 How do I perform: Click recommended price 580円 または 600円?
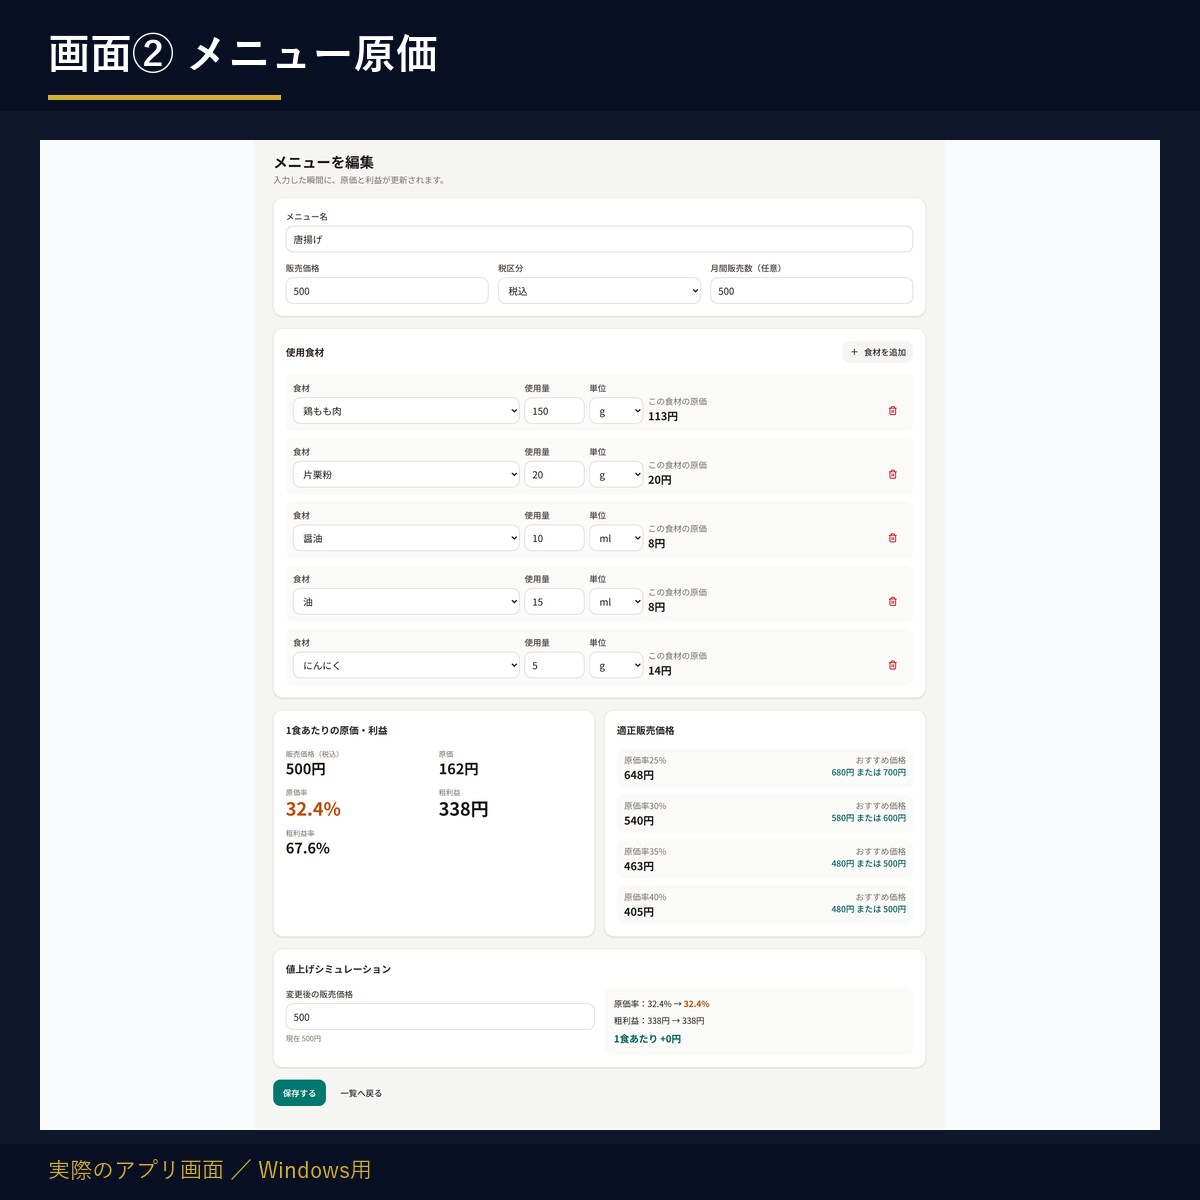coord(868,818)
